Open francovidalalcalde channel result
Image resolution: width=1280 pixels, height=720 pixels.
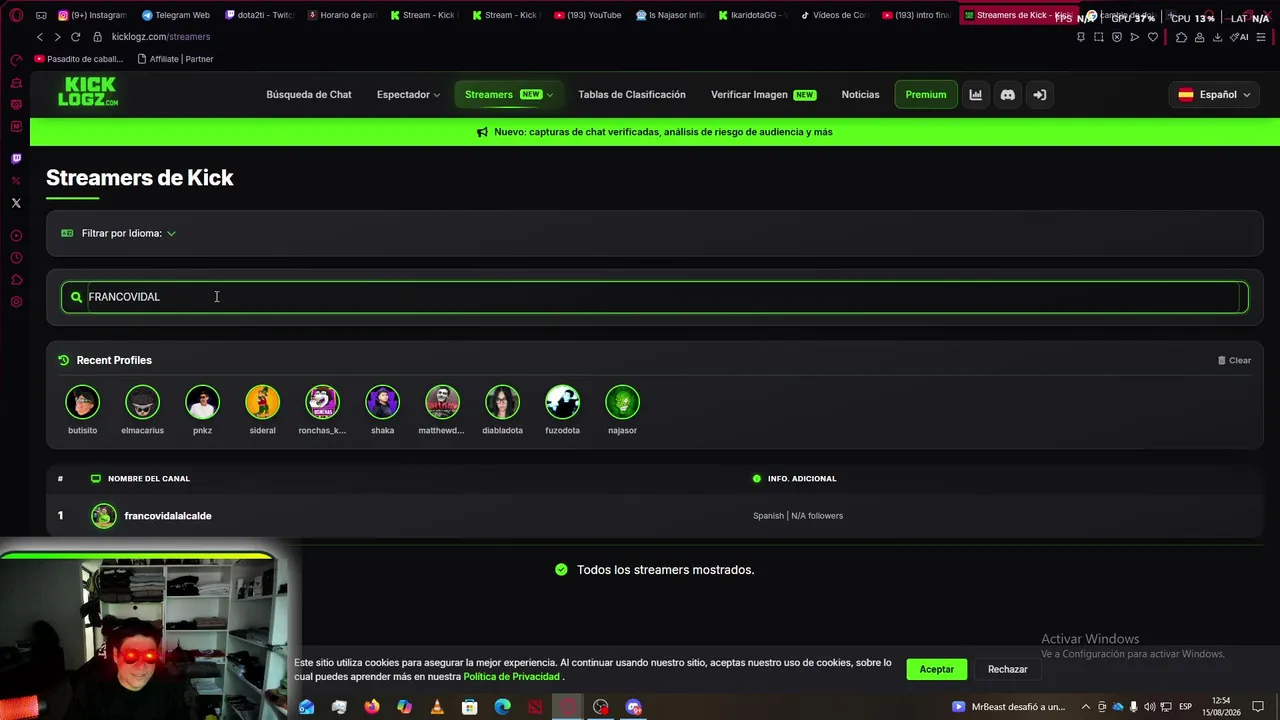pyautogui.click(x=168, y=516)
